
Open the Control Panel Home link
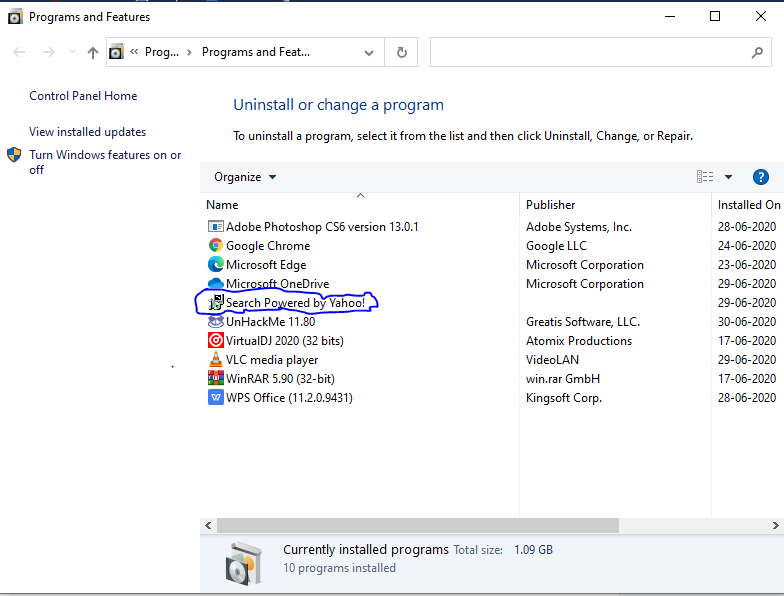(x=83, y=96)
